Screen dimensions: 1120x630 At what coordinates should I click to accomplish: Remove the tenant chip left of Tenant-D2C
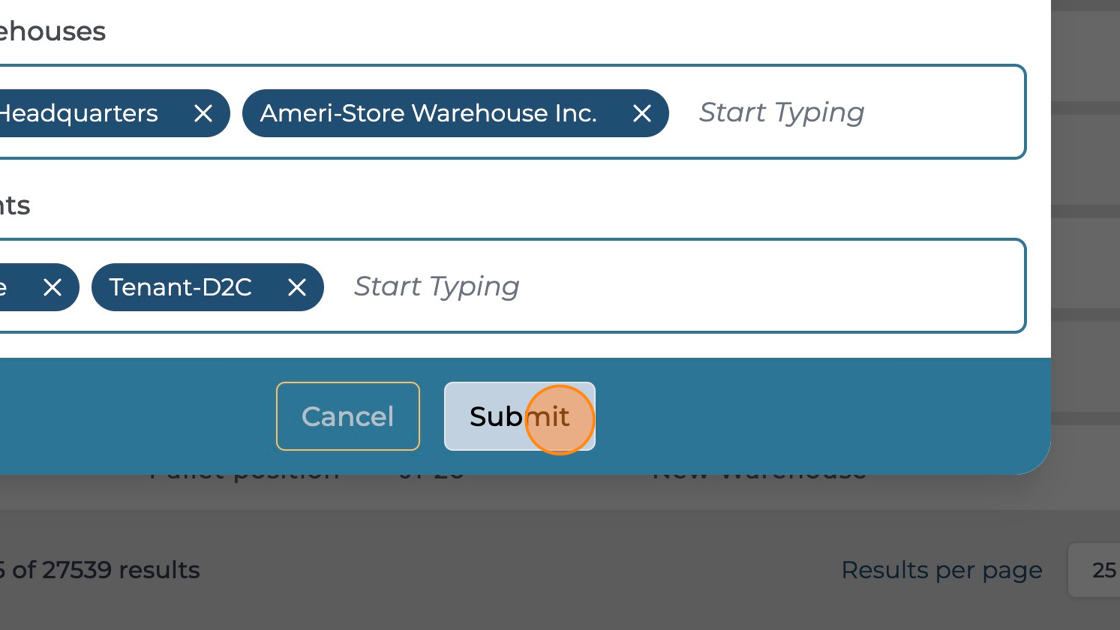pyautogui.click(x=53, y=288)
